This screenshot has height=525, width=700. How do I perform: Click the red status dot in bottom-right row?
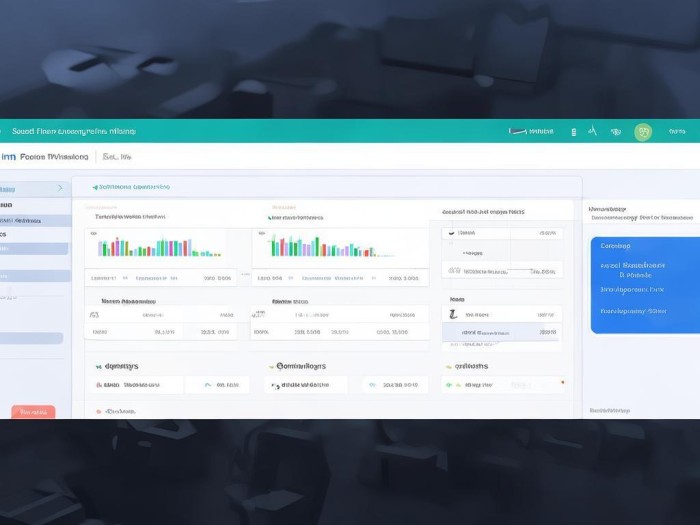tap(562, 383)
